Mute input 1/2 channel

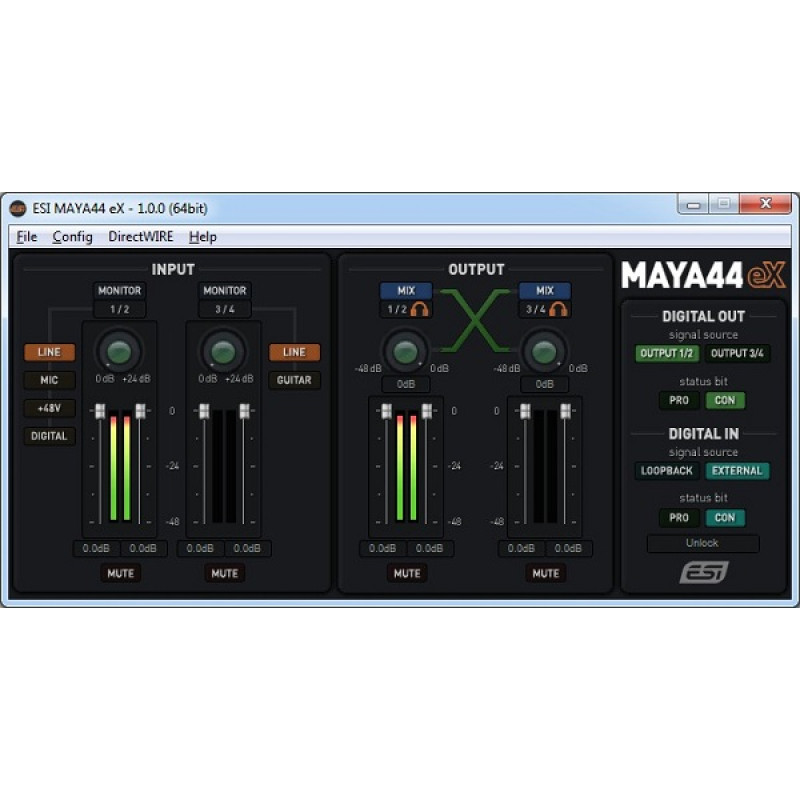[120, 573]
